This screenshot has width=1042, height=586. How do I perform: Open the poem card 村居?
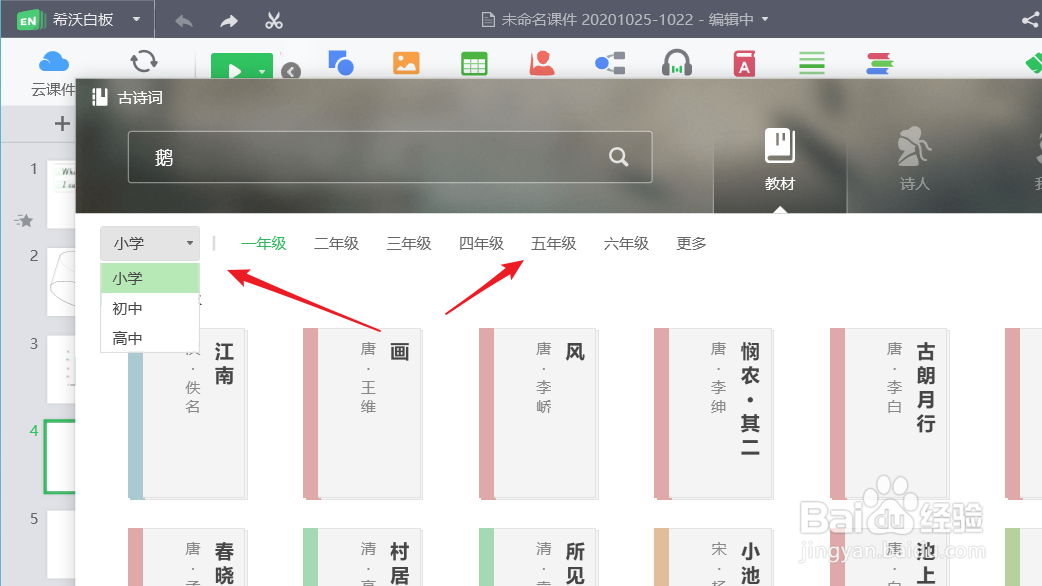(363, 557)
